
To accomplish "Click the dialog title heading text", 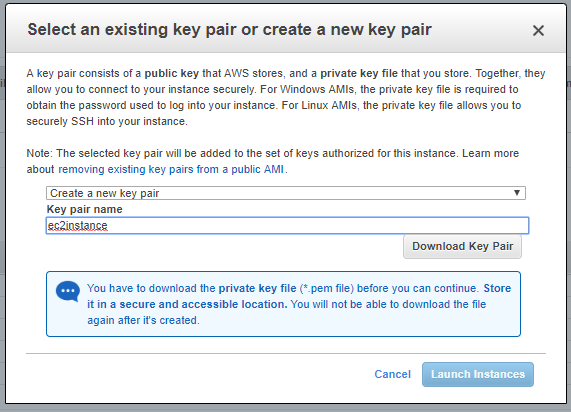I will [229, 30].
